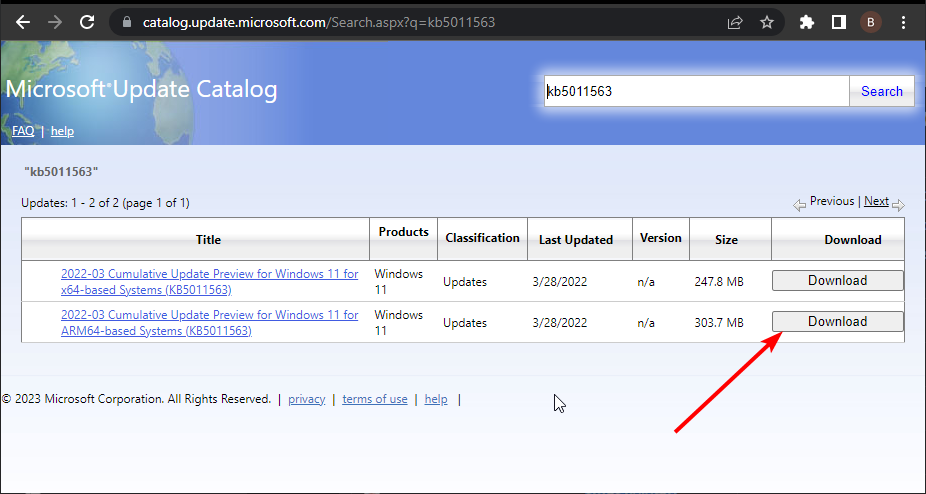Click the Previous page link

pos(832,201)
